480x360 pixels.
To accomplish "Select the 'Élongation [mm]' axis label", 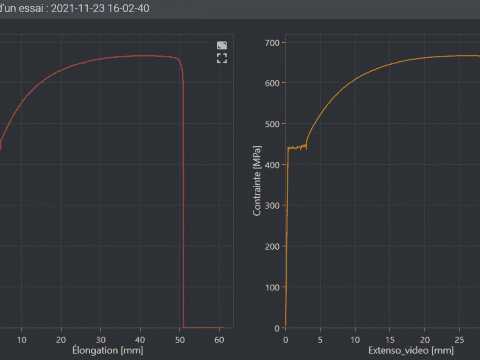I will (x=108, y=350).
